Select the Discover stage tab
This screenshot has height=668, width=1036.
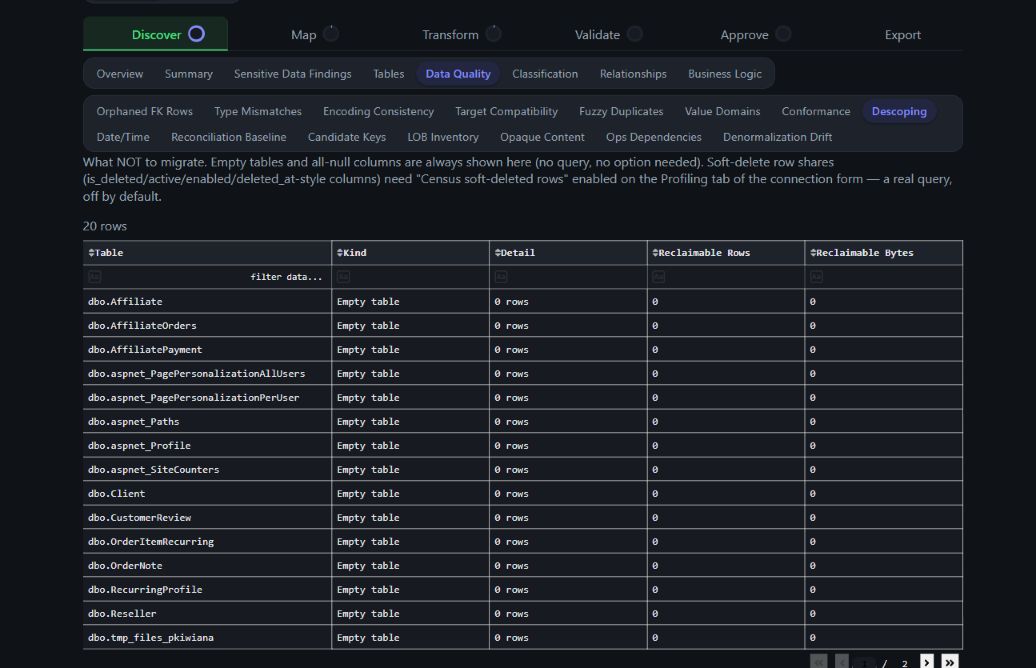[156, 35]
